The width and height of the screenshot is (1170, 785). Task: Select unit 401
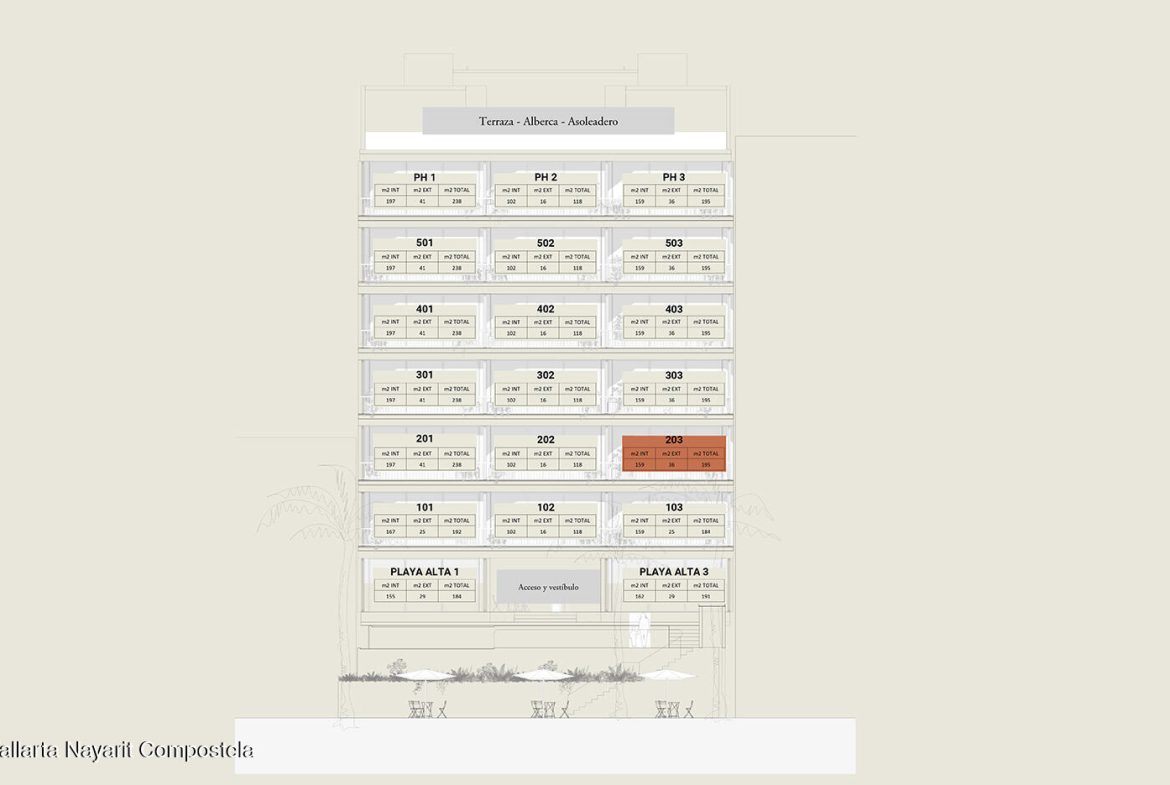pyautogui.click(x=424, y=322)
